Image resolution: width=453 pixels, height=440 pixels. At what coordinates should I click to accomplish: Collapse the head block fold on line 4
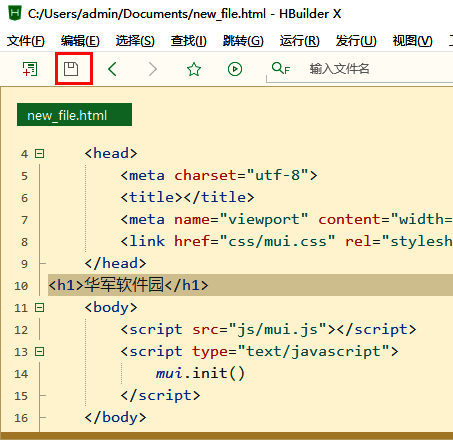click(40, 154)
